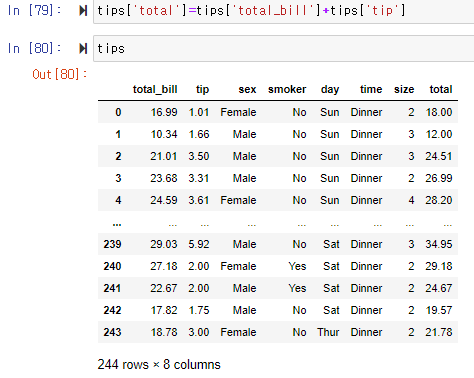The image size is (474, 378).
Task: Click the time column header
Action: click(x=371, y=89)
